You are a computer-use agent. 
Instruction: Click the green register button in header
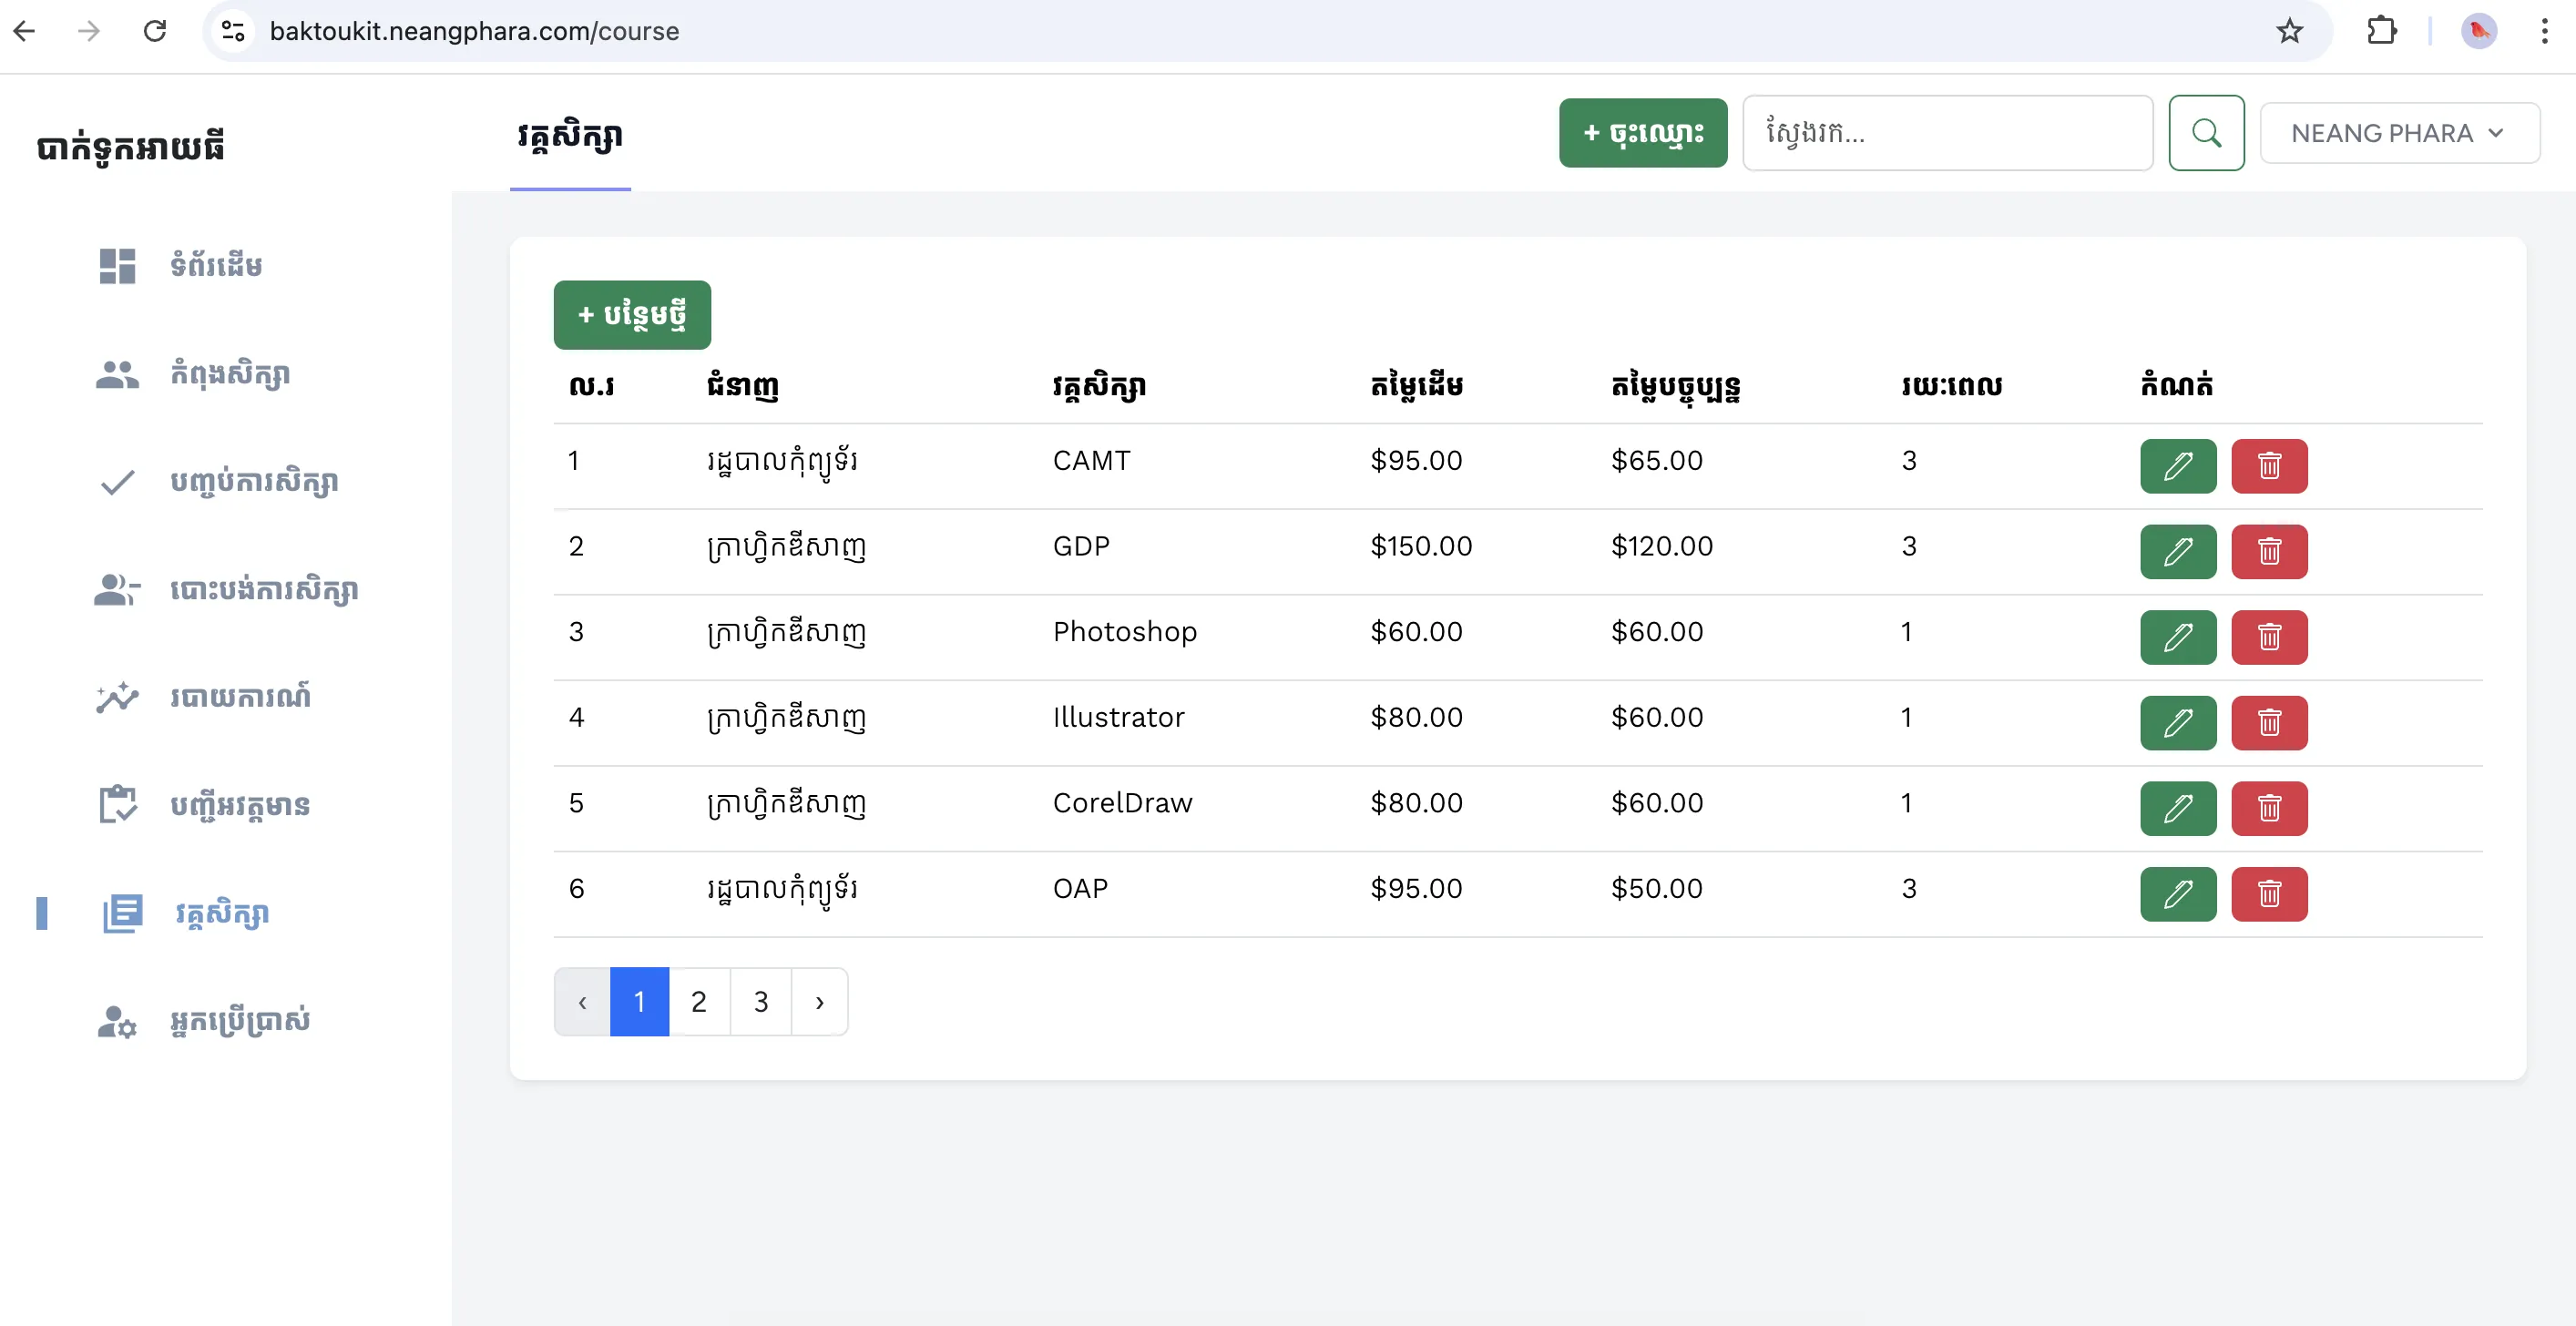click(x=1641, y=133)
